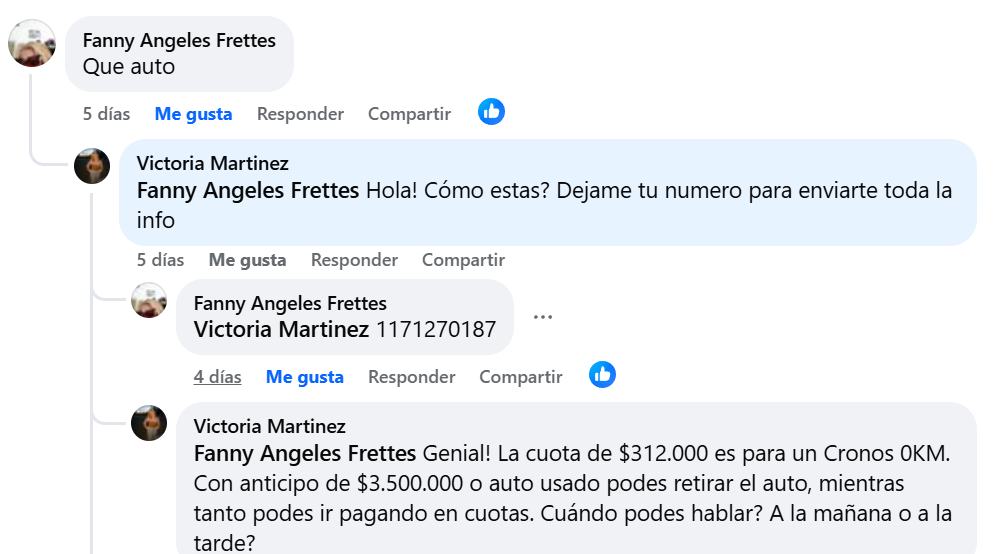994x554 pixels.
Task: Toggle "Me gusta" on the "Que auto" comment
Action: coord(193,114)
